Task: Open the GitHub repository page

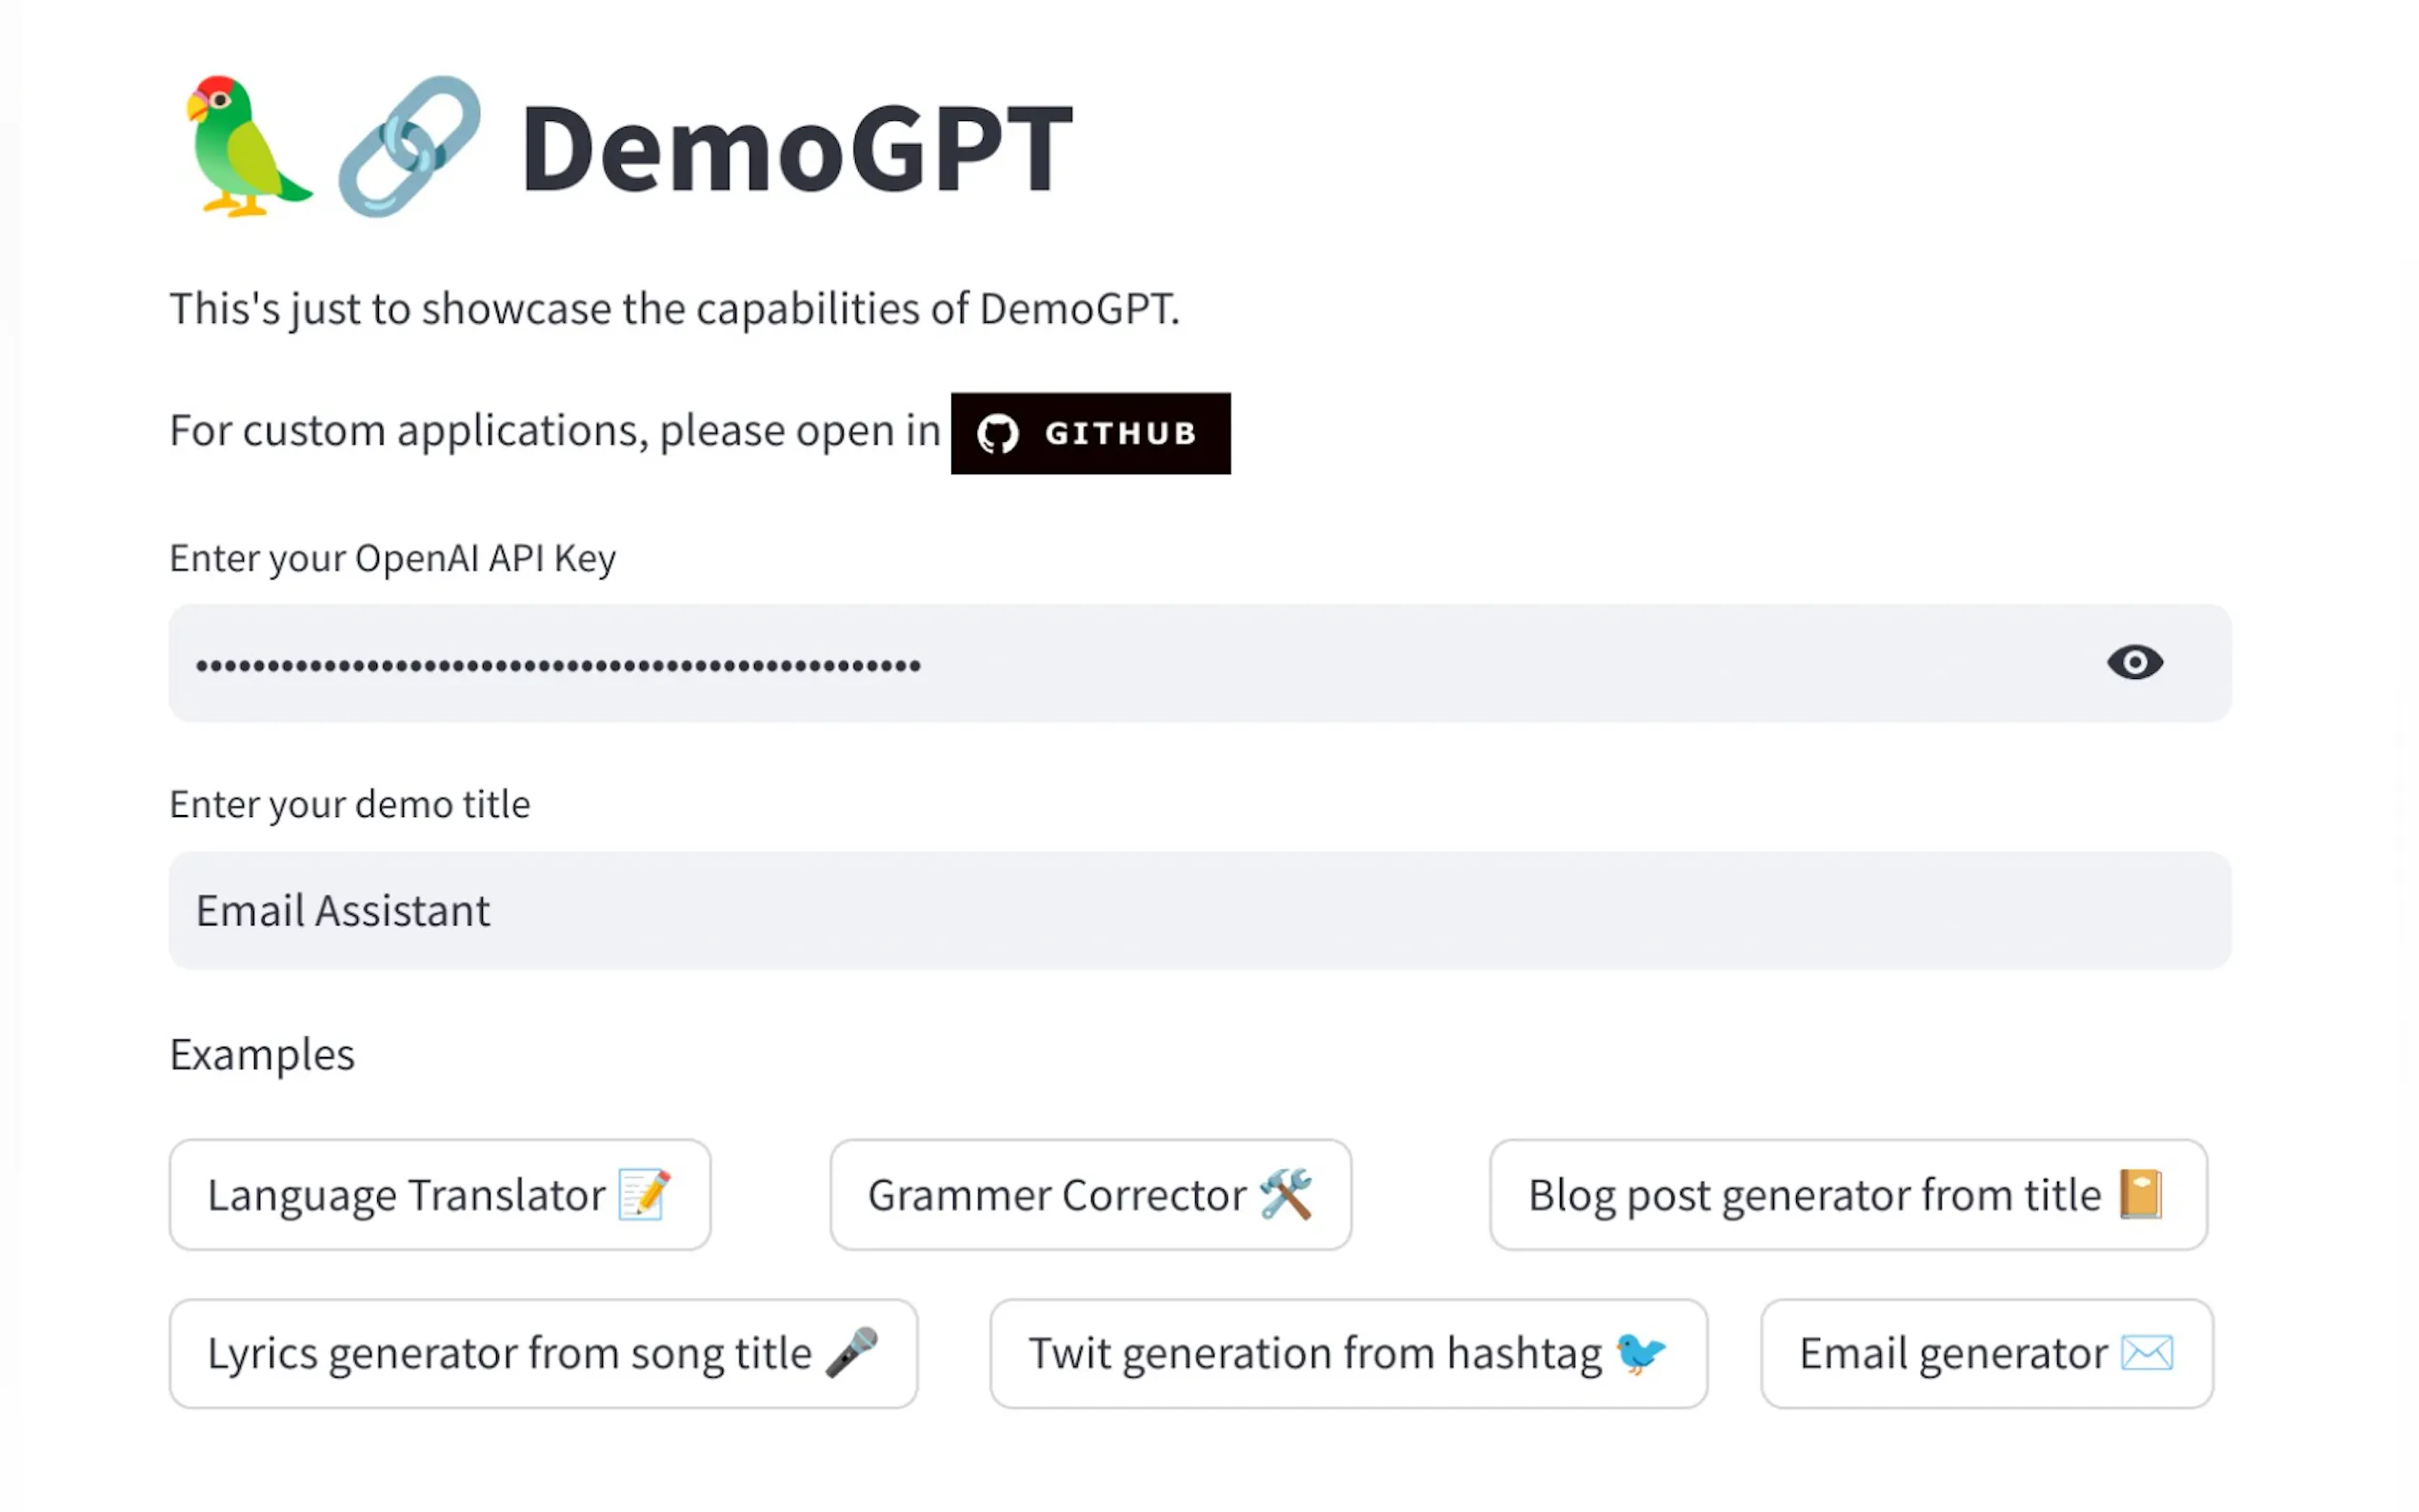Action: point(1090,433)
